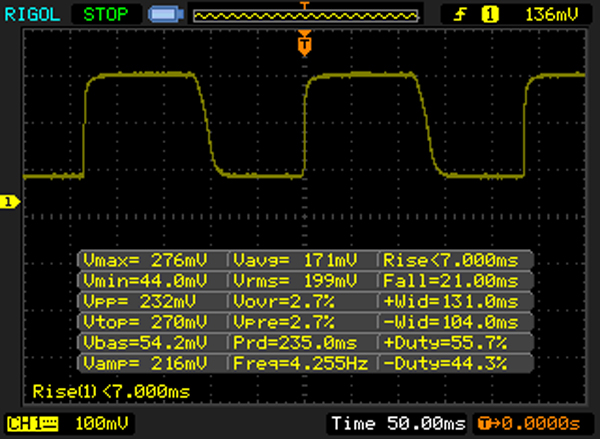Select the Rise<7.000ms table entry
The height and width of the screenshot is (439, 600).
[451, 260]
